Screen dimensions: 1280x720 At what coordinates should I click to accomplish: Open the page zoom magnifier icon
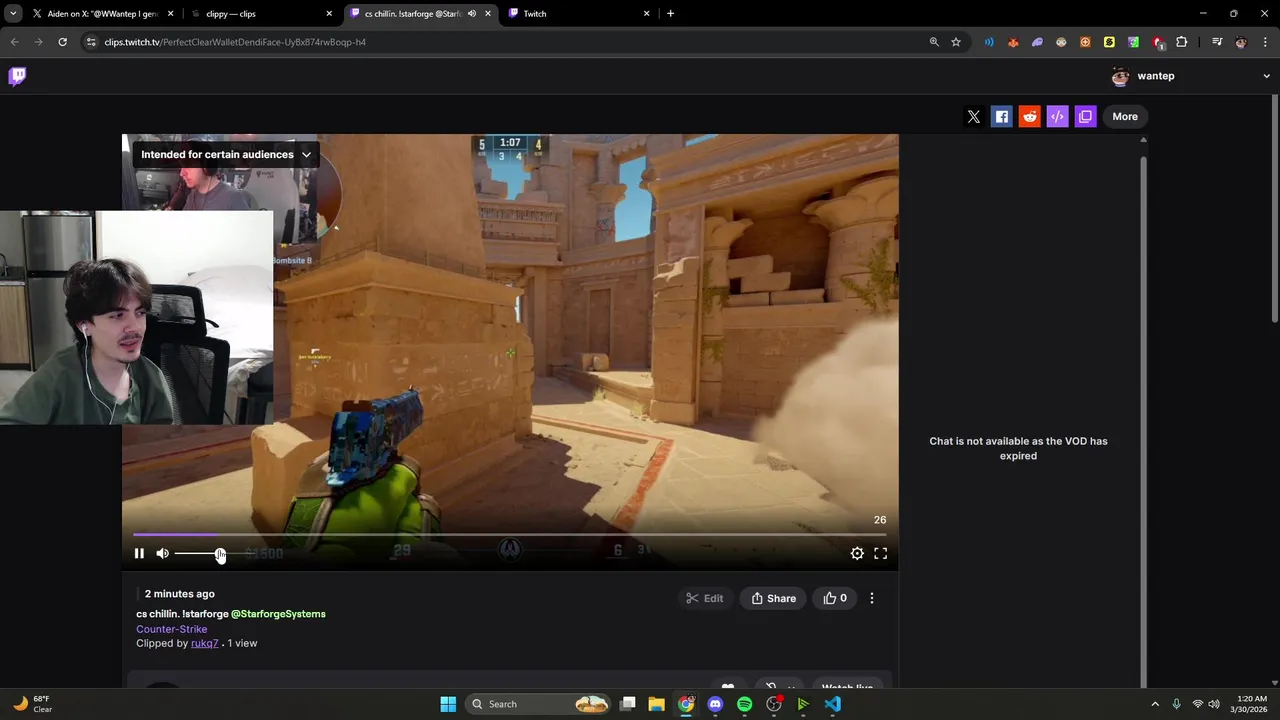(934, 42)
